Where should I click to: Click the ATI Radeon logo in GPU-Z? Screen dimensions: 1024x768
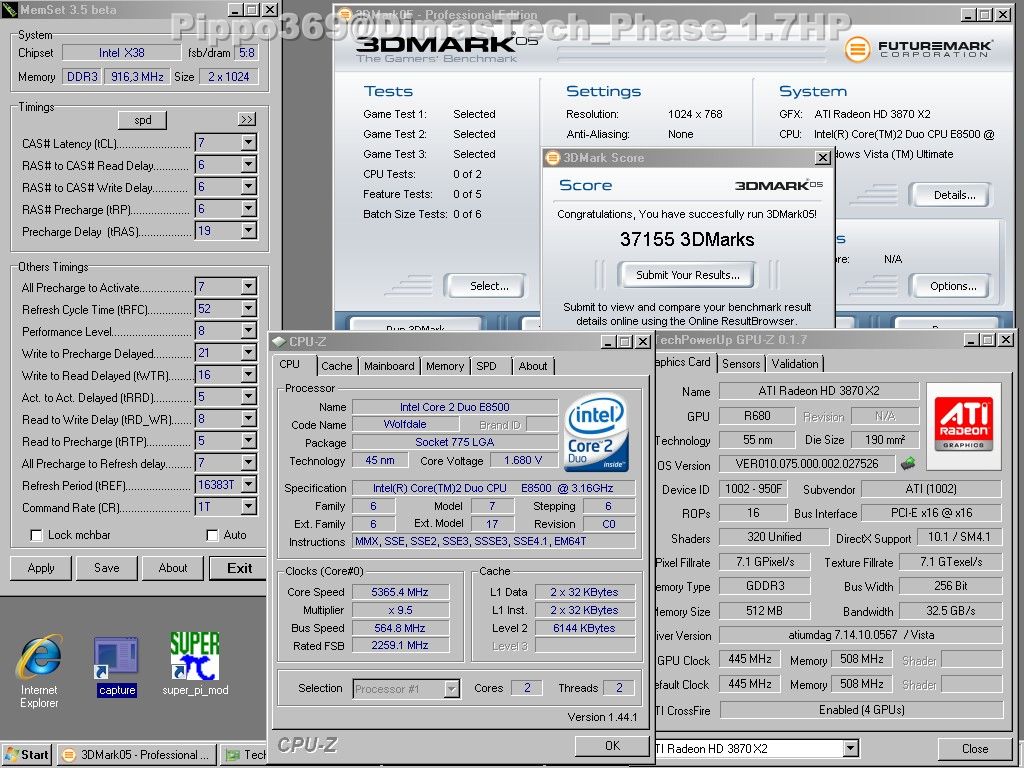pyautogui.click(x=963, y=426)
